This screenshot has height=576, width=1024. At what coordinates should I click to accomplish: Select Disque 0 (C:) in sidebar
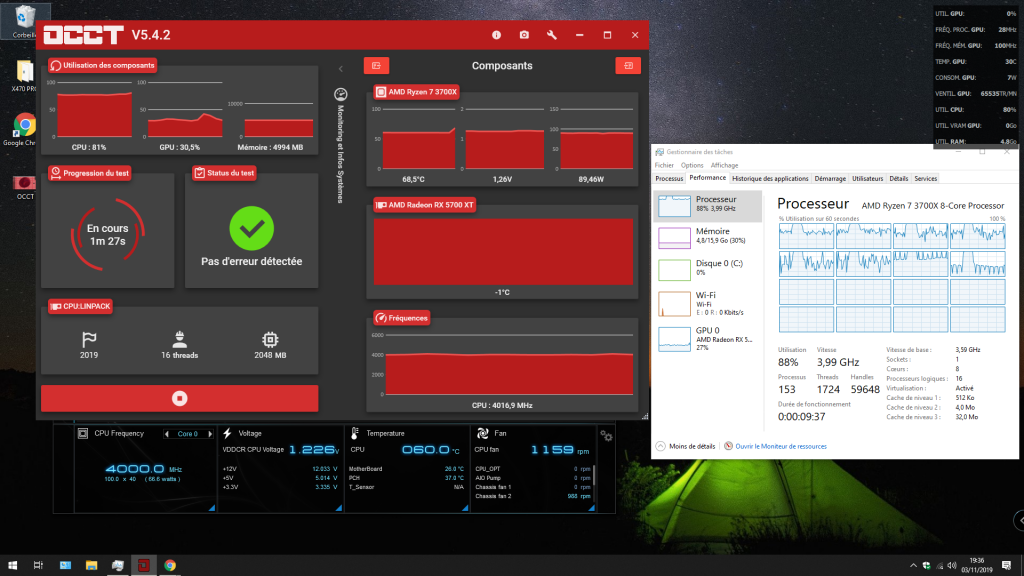[x=708, y=269]
